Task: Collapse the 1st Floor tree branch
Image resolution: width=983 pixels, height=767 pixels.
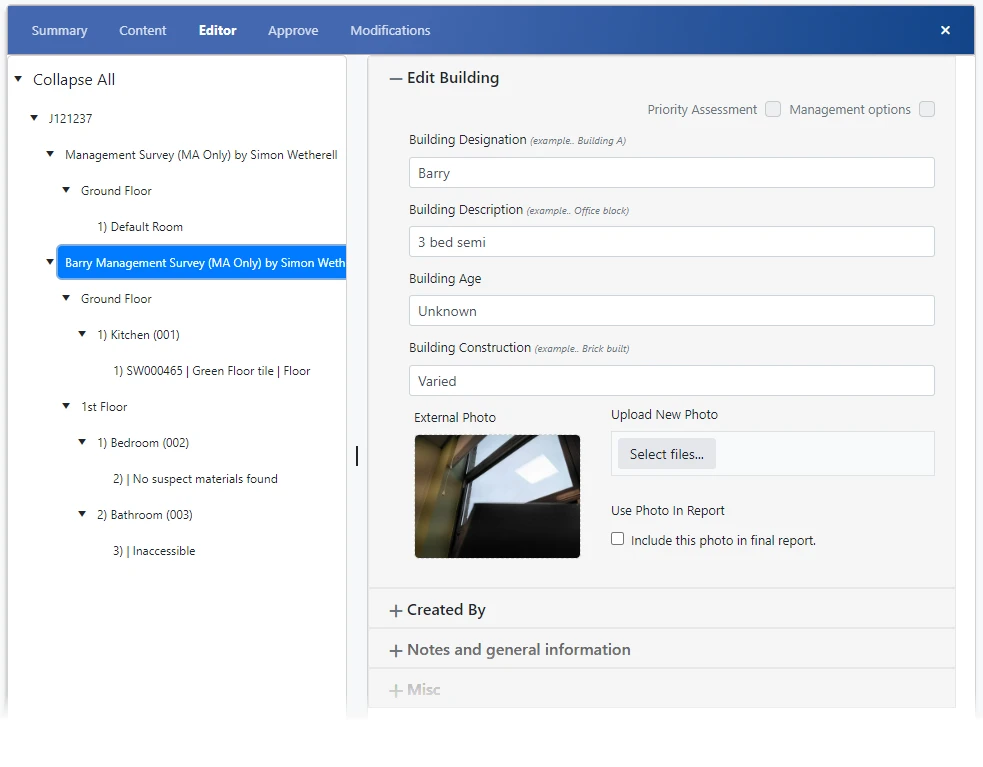Action: [x=65, y=406]
